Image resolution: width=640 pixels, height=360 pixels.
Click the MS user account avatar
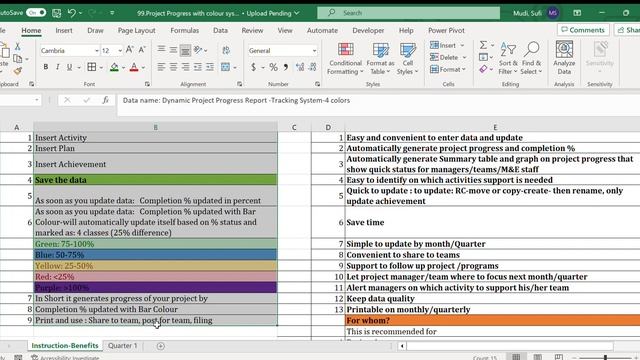click(x=553, y=13)
